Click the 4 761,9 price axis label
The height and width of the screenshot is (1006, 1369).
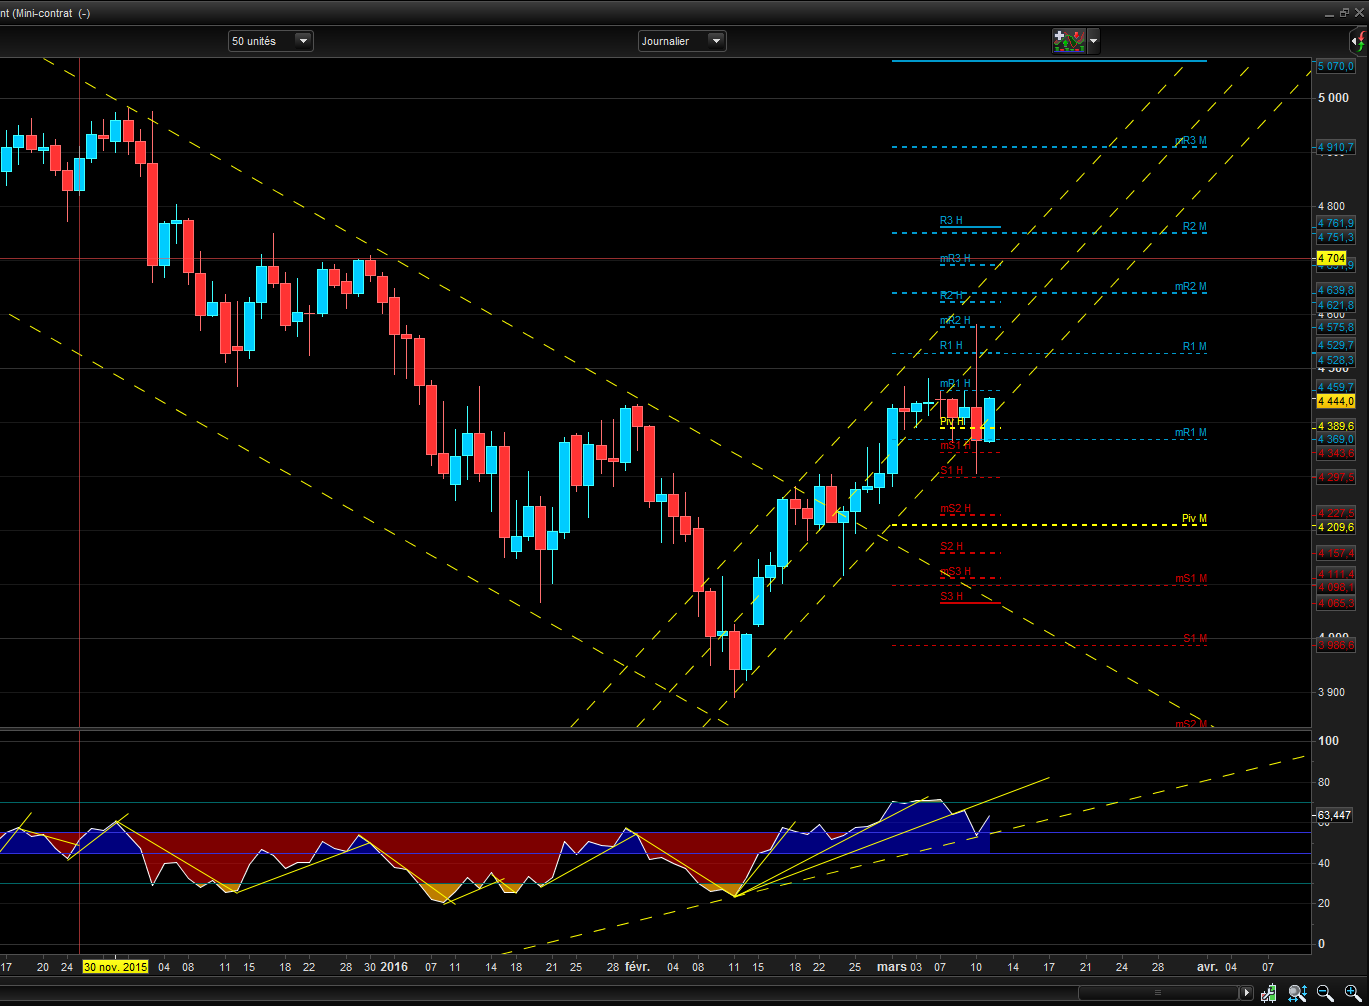click(1335, 223)
